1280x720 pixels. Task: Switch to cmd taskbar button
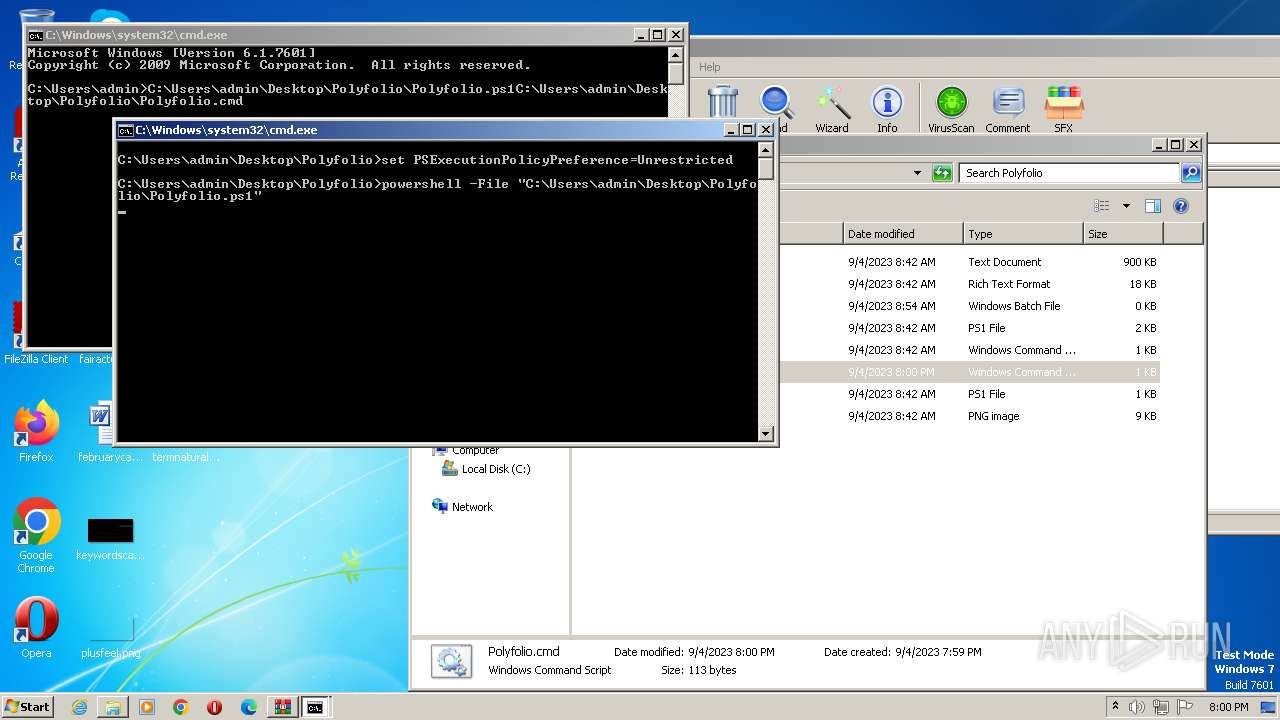pyautogui.click(x=315, y=707)
